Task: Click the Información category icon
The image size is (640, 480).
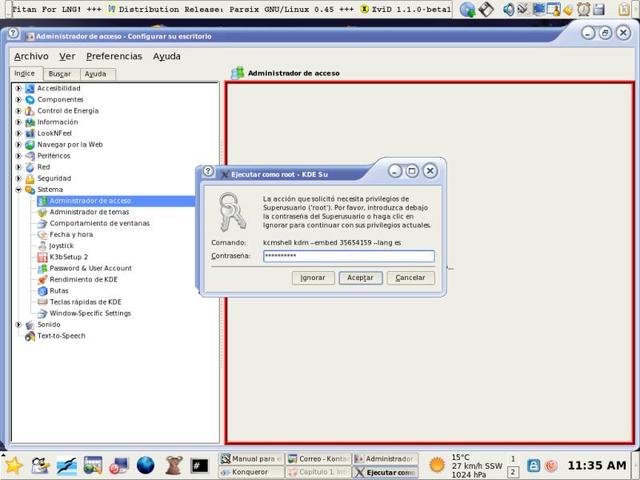Action: coord(30,122)
